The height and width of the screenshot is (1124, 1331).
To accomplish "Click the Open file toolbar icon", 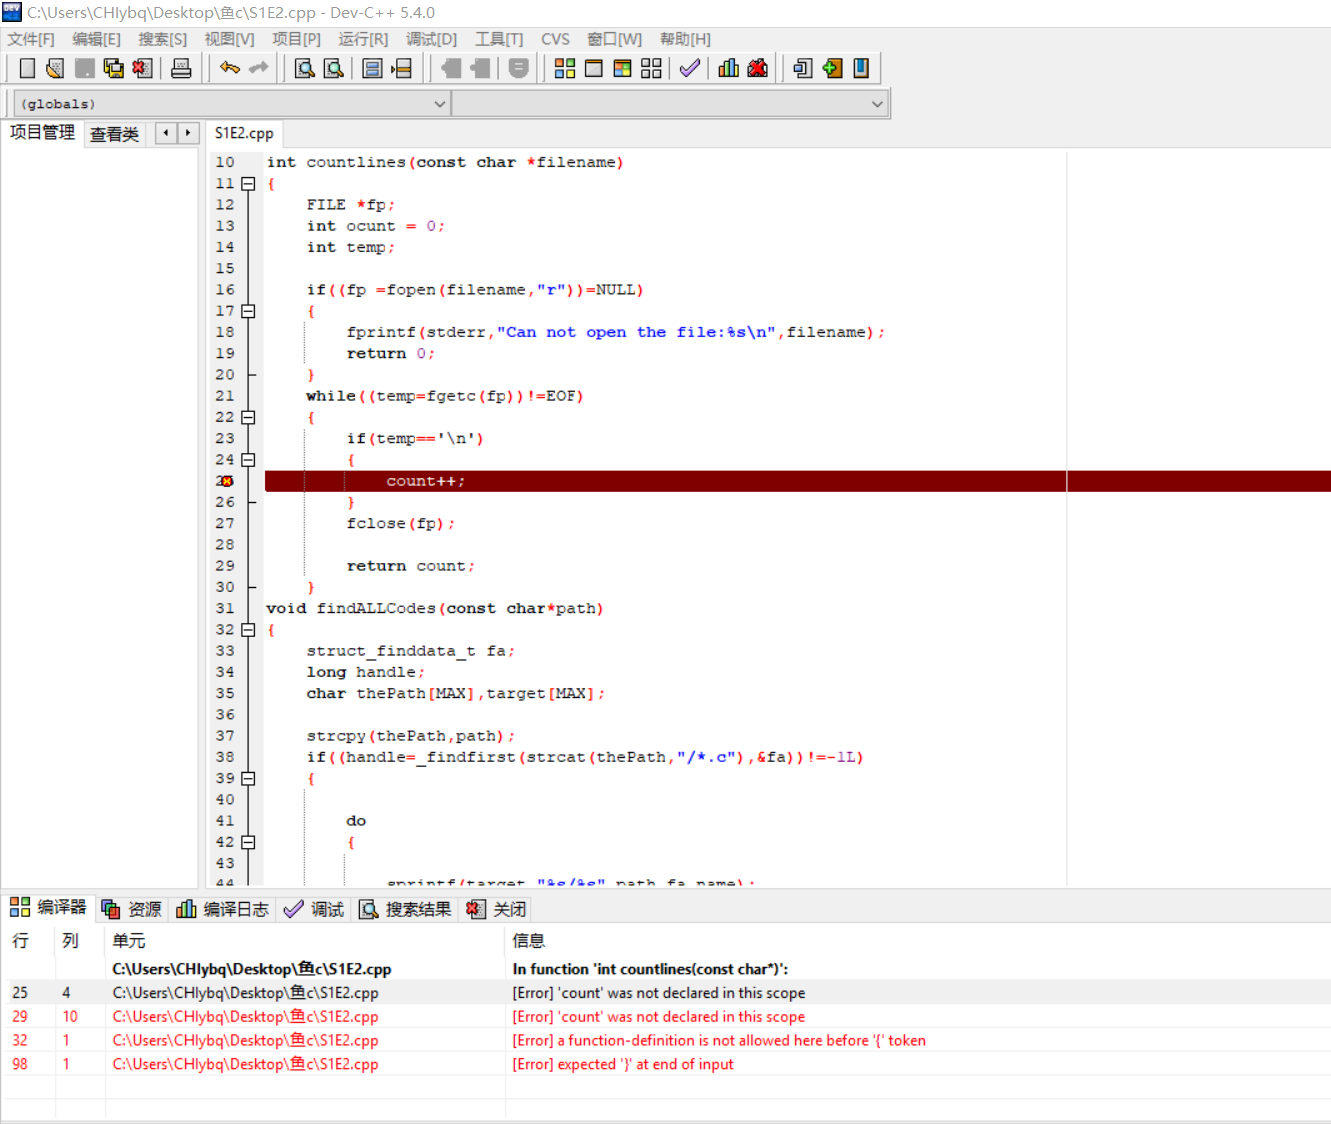I will 55,68.
